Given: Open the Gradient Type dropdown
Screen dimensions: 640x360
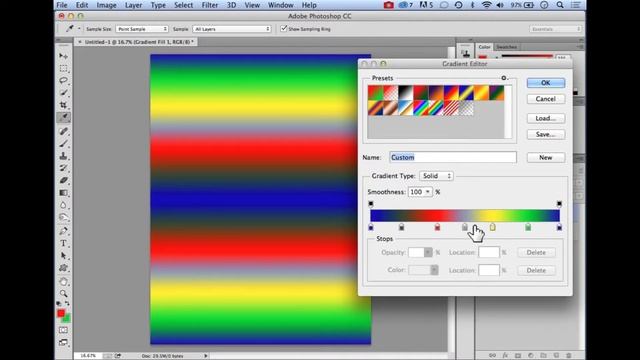Looking at the screenshot, I should (436, 176).
